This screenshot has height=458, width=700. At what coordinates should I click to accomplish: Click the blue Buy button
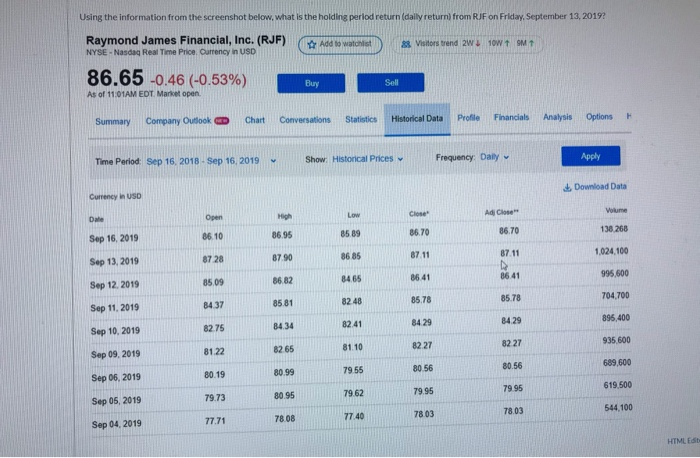click(x=311, y=83)
